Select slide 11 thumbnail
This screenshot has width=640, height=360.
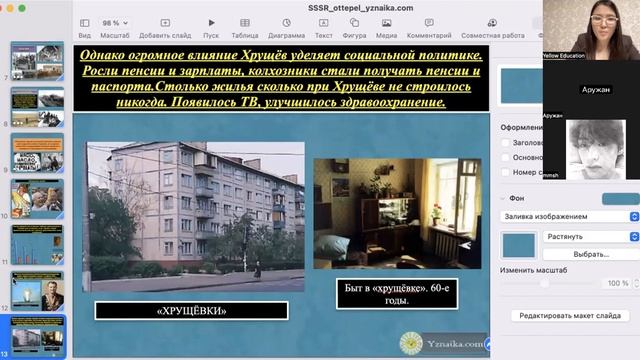point(37,245)
